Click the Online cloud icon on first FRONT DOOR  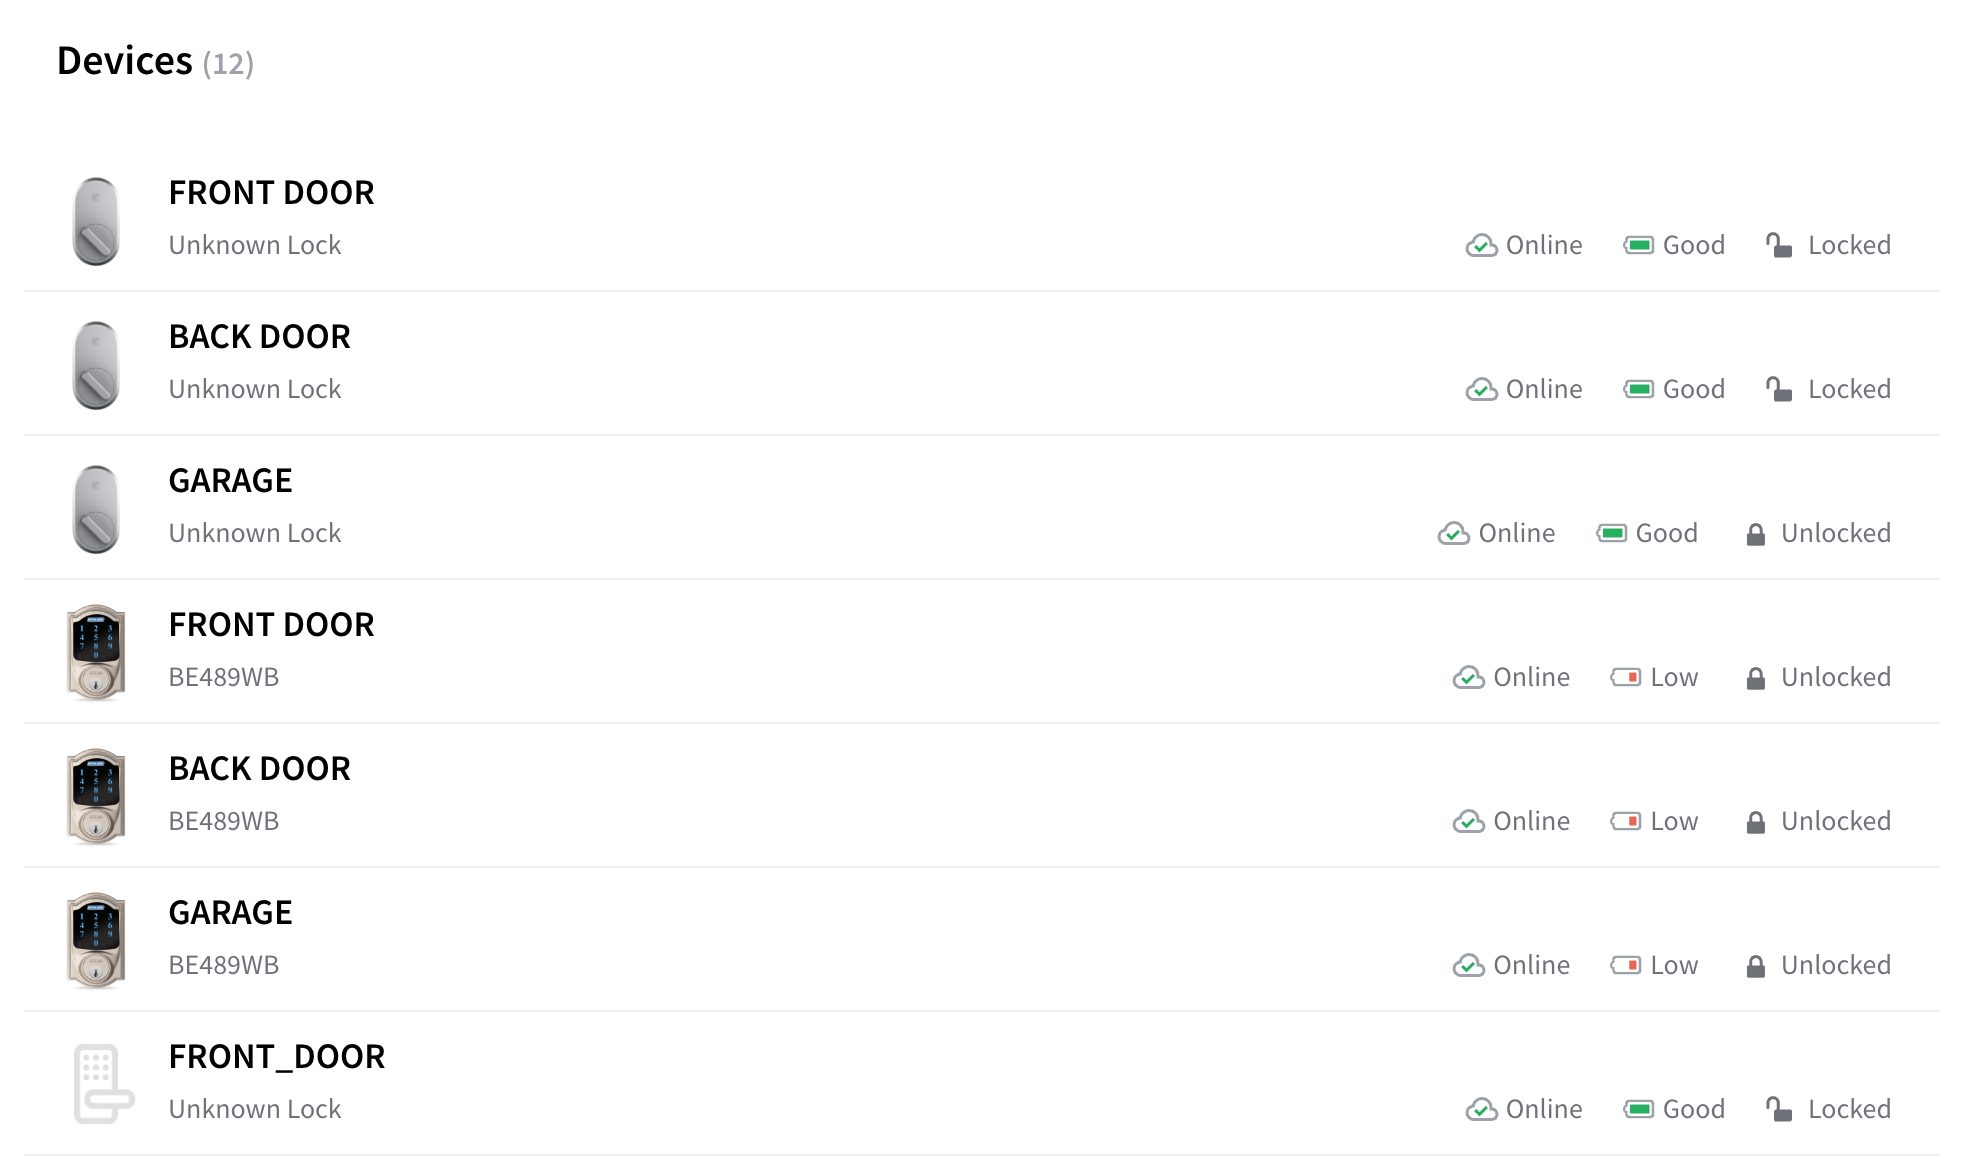pos(1481,245)
